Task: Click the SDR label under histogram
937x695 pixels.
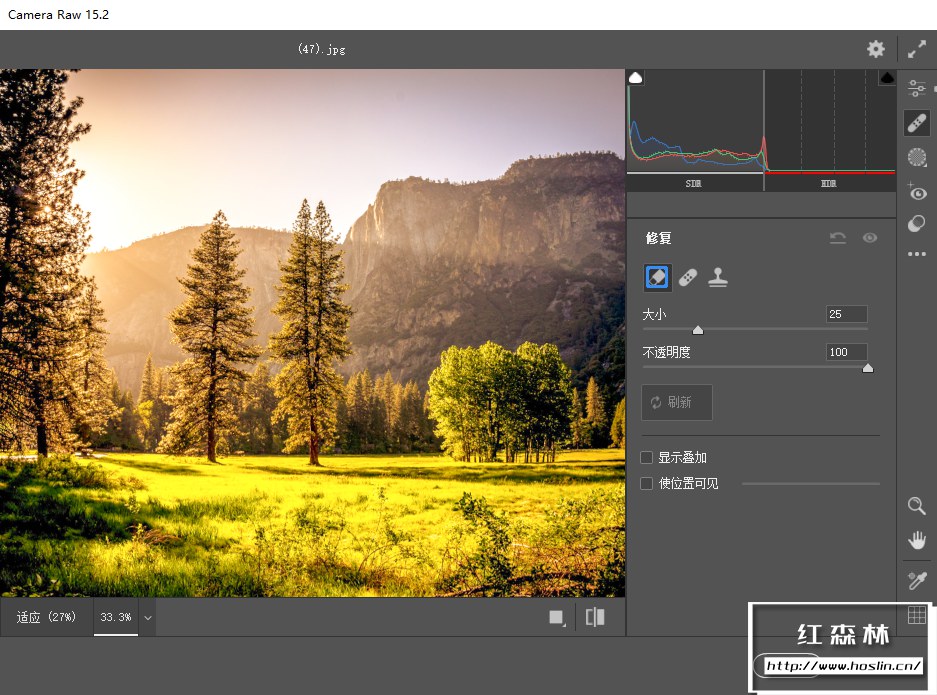Action: [x=693, y=183]
